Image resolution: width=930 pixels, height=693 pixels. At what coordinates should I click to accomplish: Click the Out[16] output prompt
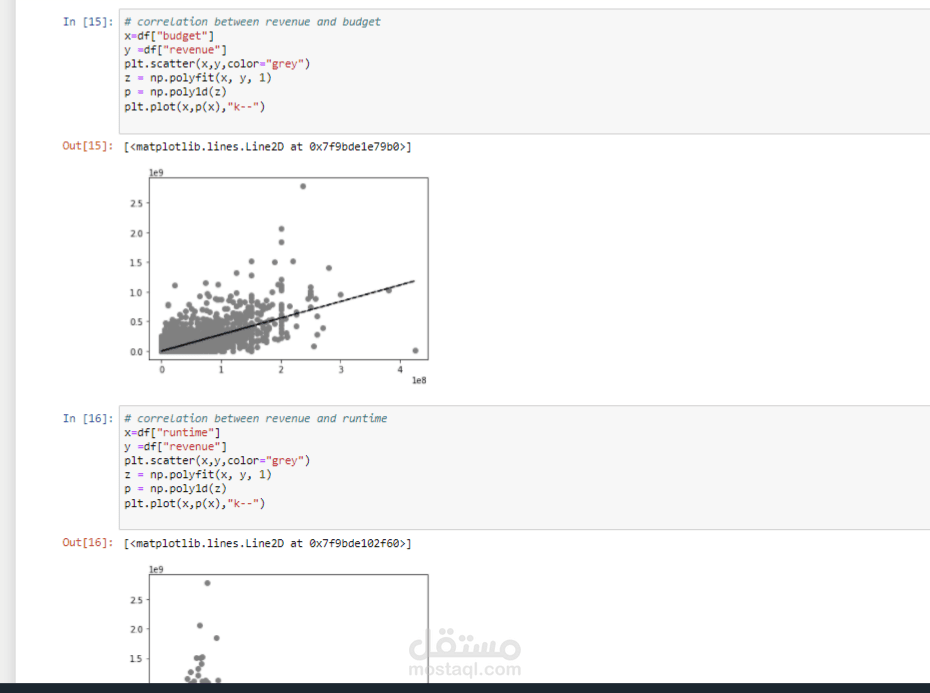[87, 543]
